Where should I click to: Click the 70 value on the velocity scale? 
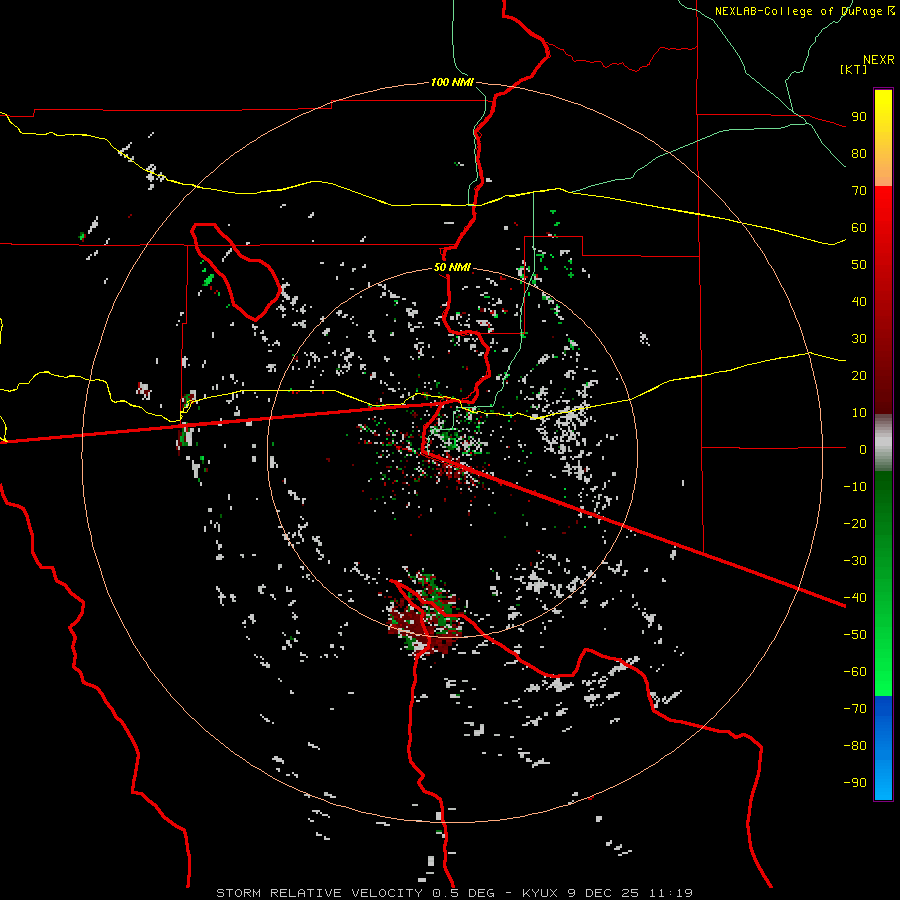[x=859, y=191]
